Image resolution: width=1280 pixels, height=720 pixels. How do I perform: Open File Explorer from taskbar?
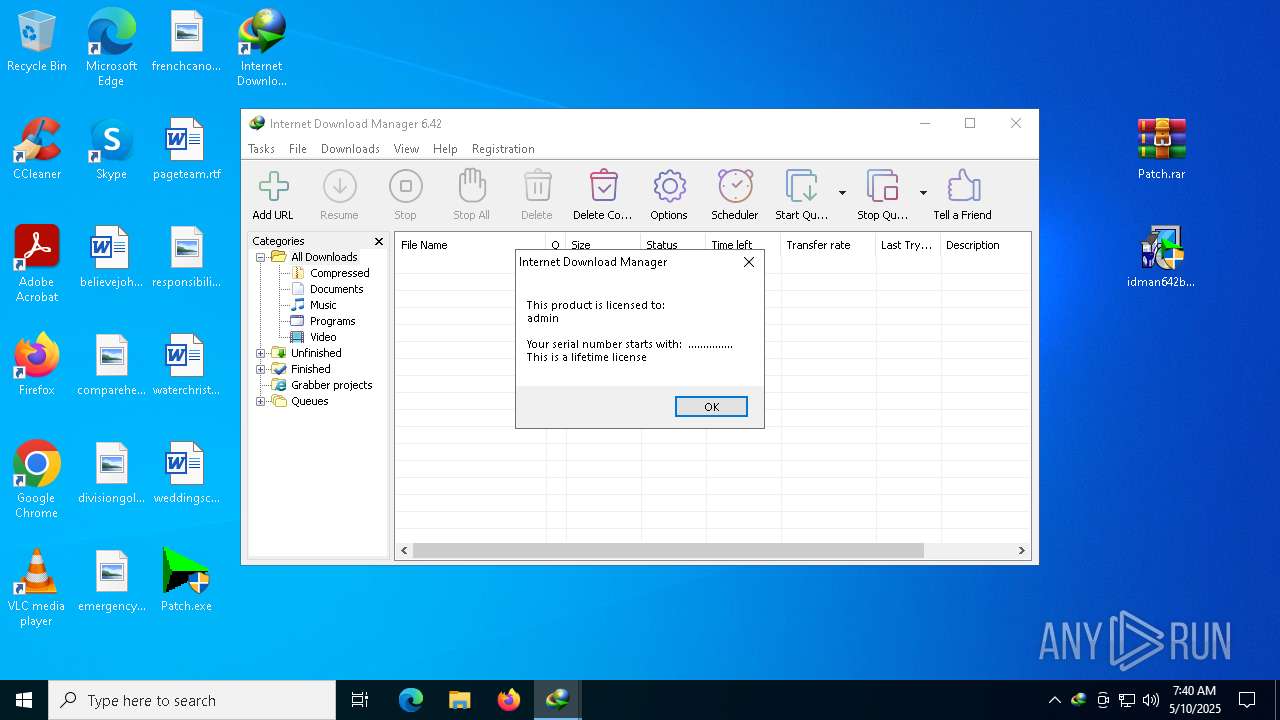coord(459,700)
